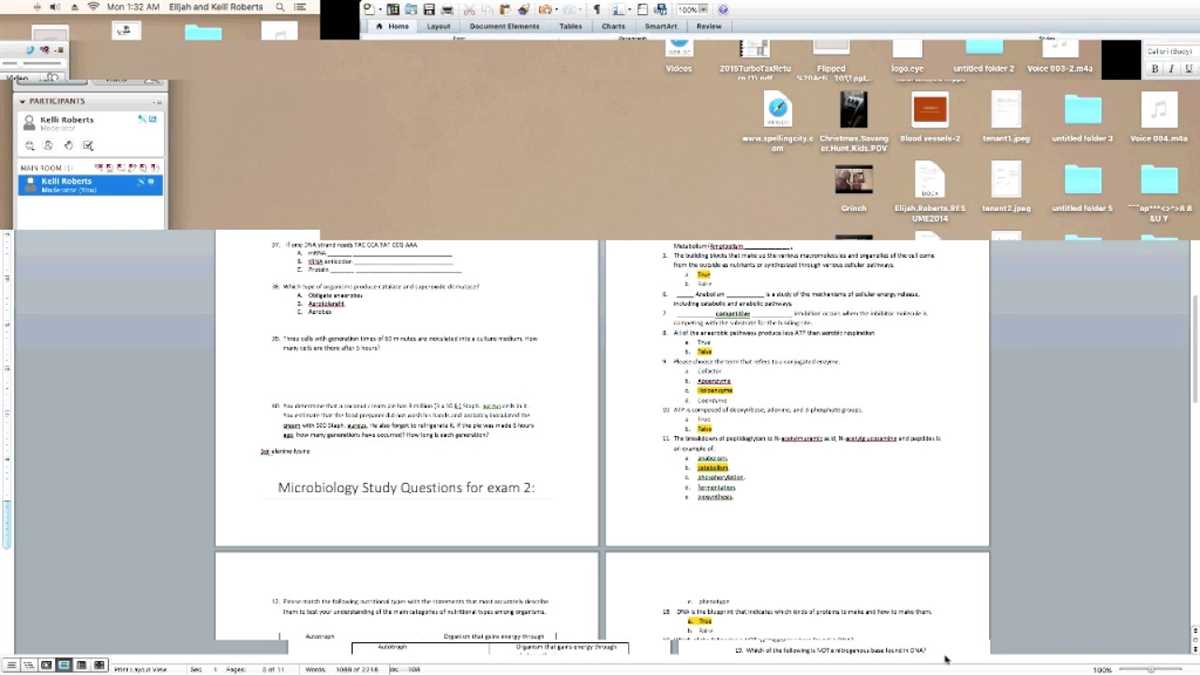The height and width of the screenshot is (675, 1200).
Task: Switch to Outline view icon in status bar
Action: (28, 665)
